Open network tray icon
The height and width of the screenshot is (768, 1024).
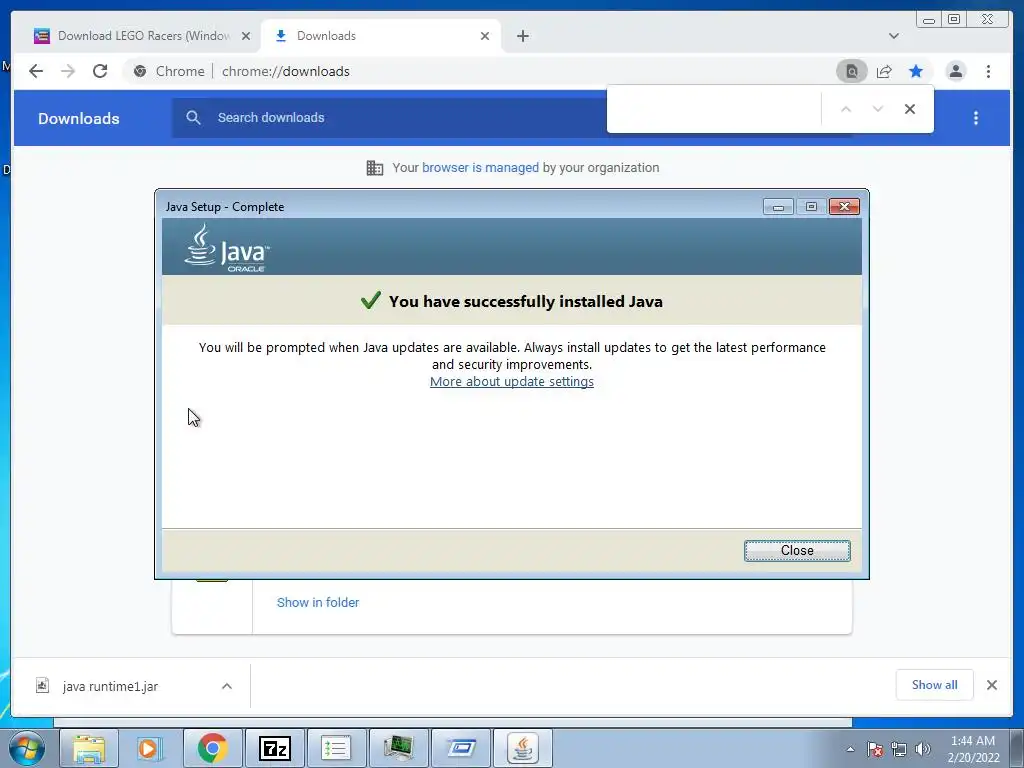point(899,749)
